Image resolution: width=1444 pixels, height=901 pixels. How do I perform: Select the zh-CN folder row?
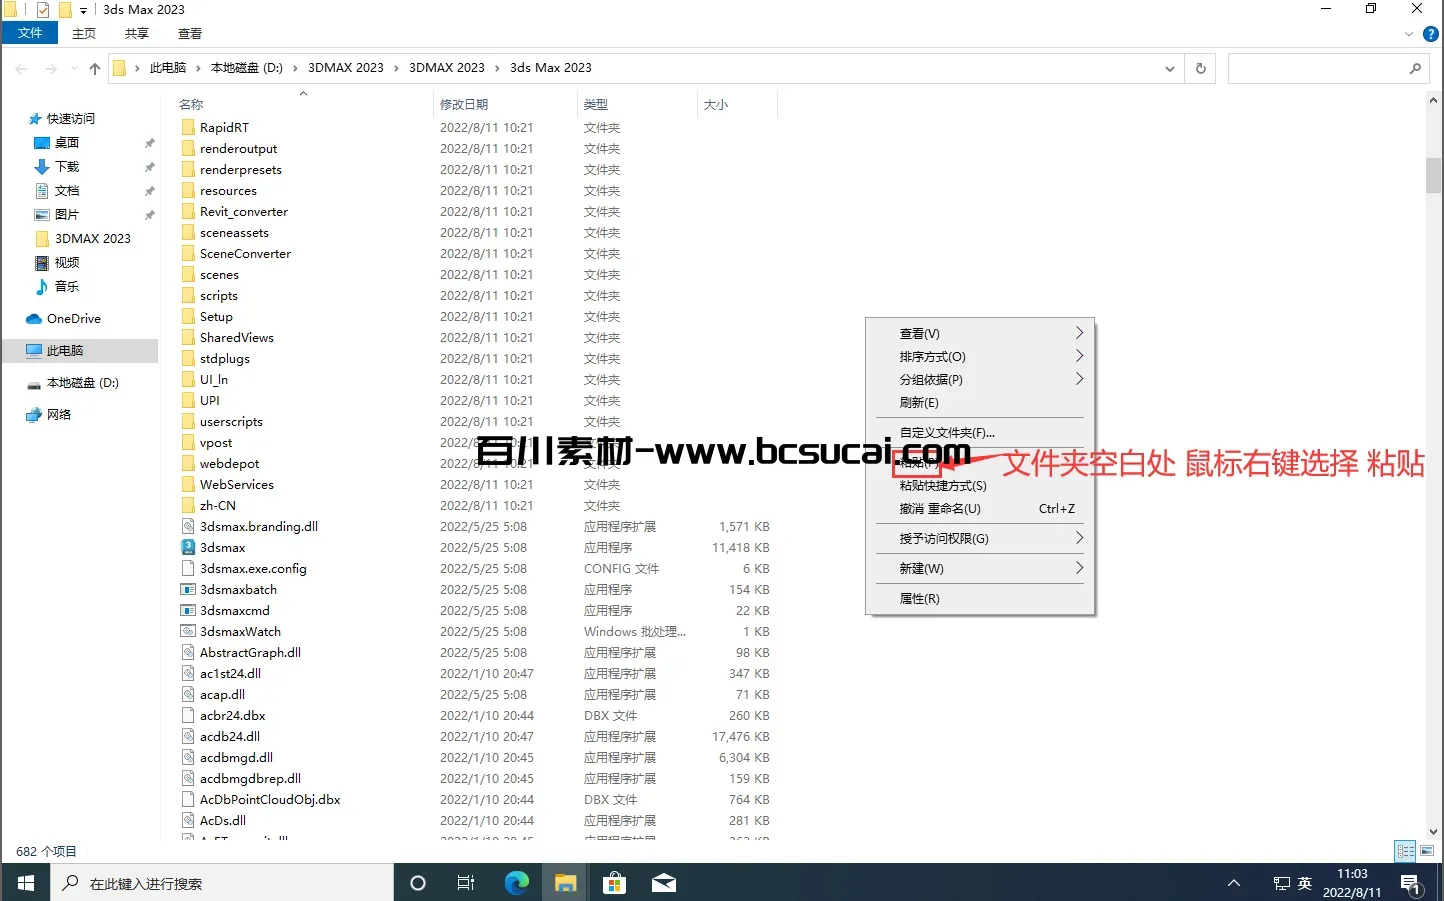pyautogui.click(x=475, y=506)
